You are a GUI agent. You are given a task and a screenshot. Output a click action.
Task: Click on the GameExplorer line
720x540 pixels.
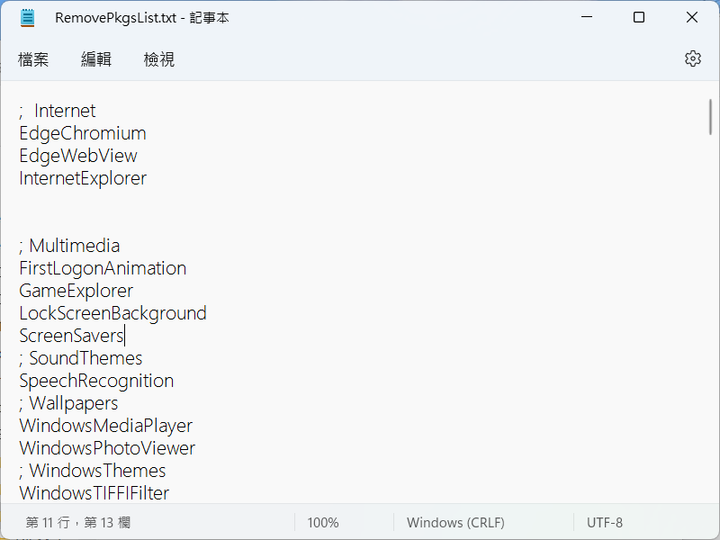[76, 291]
